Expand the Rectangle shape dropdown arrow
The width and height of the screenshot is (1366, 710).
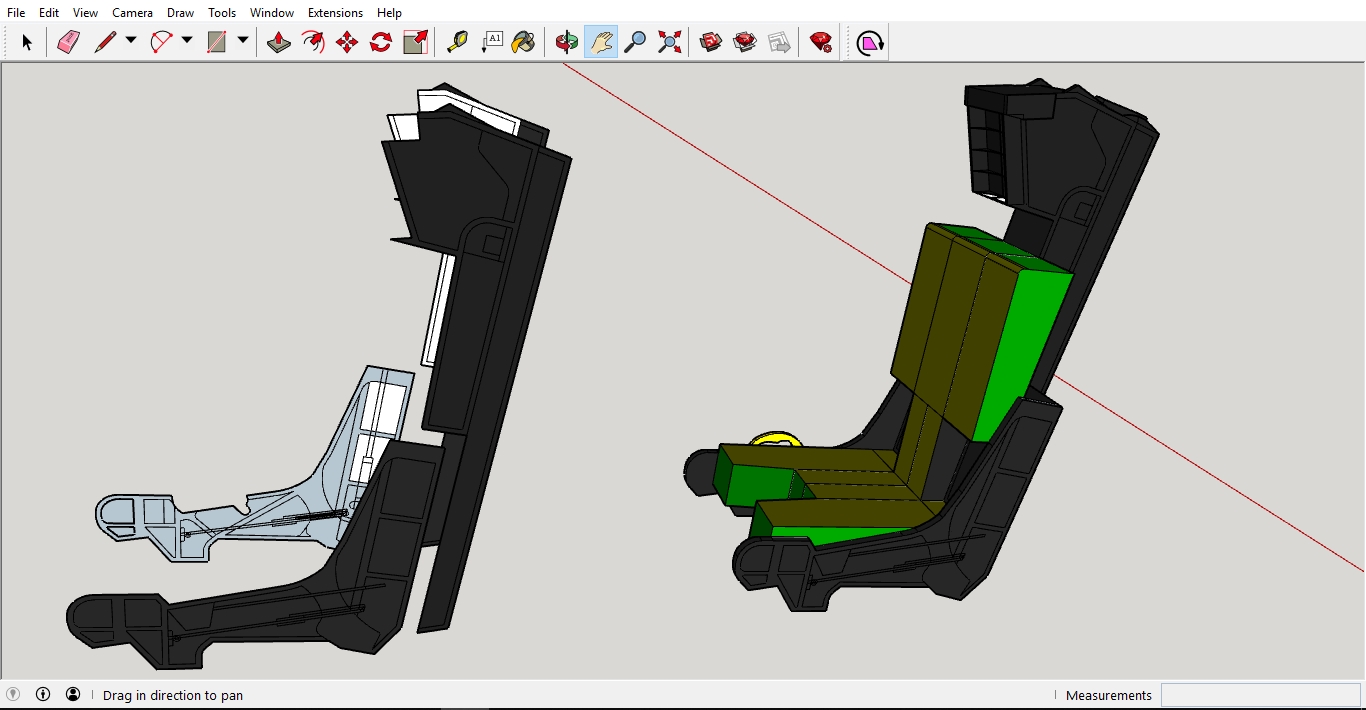point(243,41)
